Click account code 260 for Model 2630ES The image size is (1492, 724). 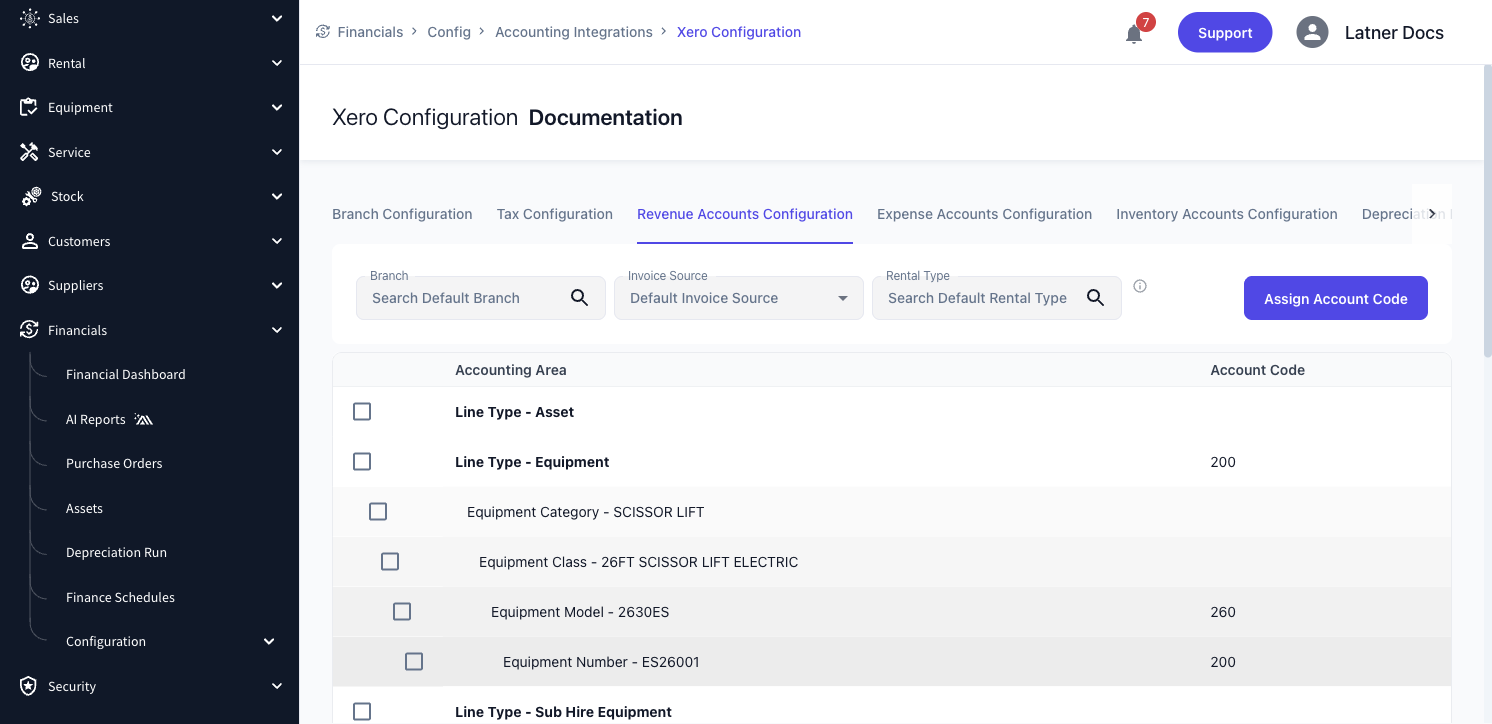[1223, 612]
